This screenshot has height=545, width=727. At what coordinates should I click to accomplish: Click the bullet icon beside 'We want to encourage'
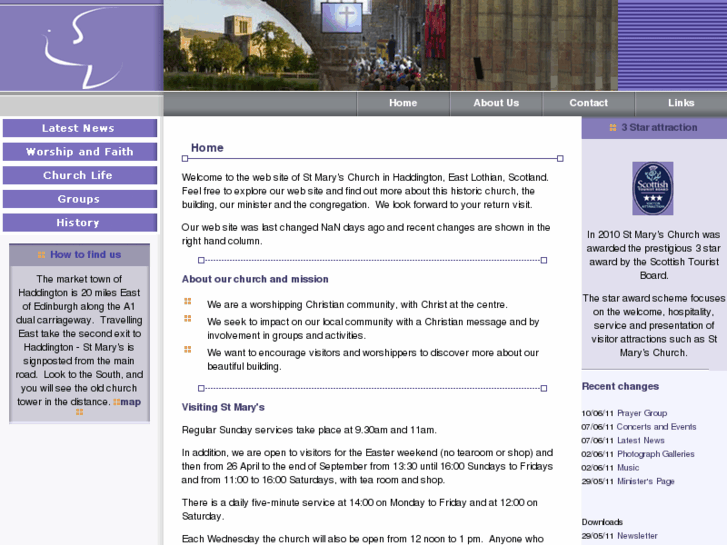(188, 349)
